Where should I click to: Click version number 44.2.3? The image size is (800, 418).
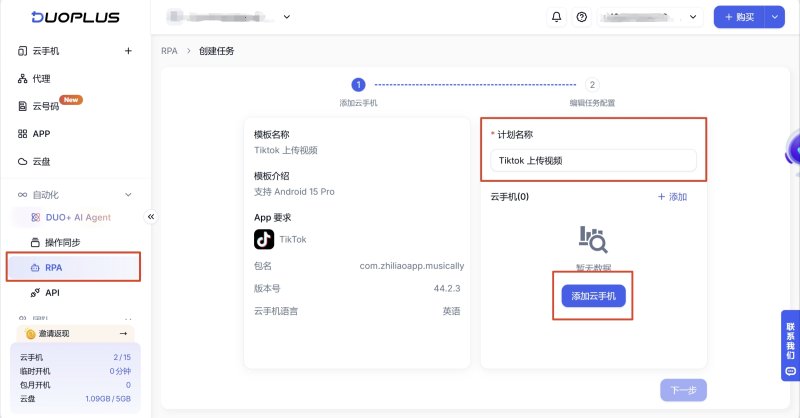pyautogui.click(x=447, y=288)
